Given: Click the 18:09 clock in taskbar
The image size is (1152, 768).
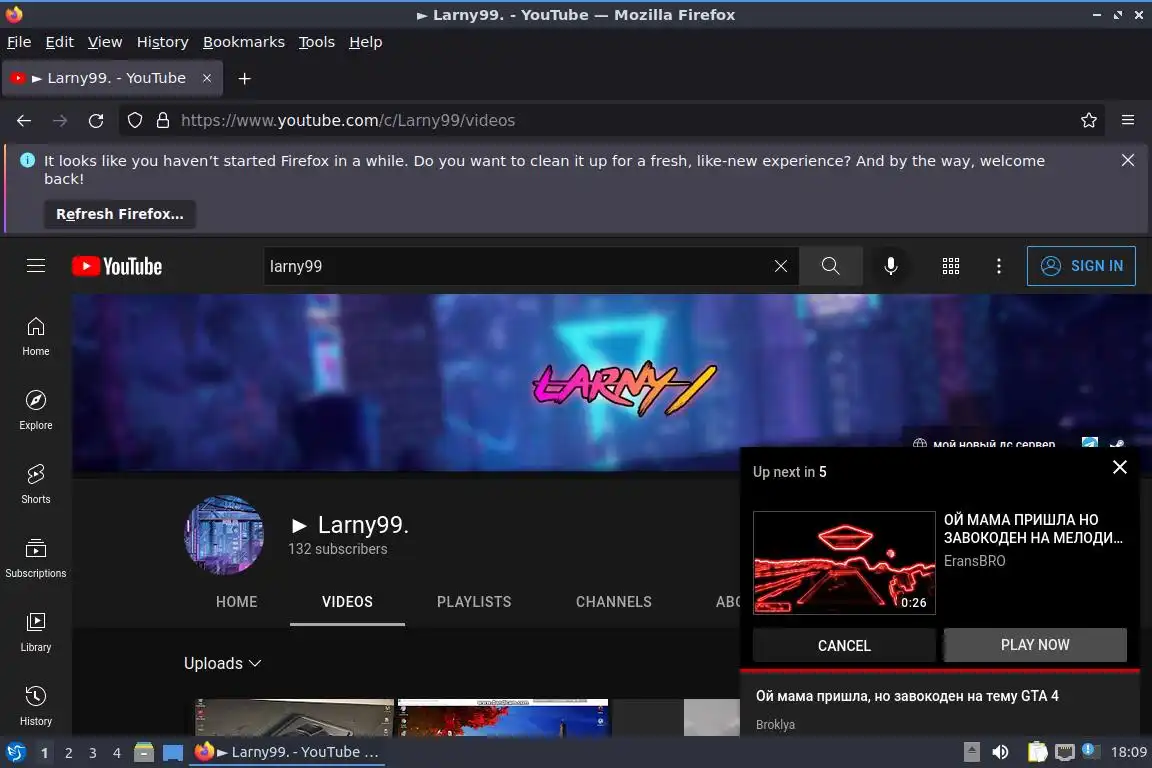Looking at the screenshot, I should pyautogui.click(x=1128, y=752).
